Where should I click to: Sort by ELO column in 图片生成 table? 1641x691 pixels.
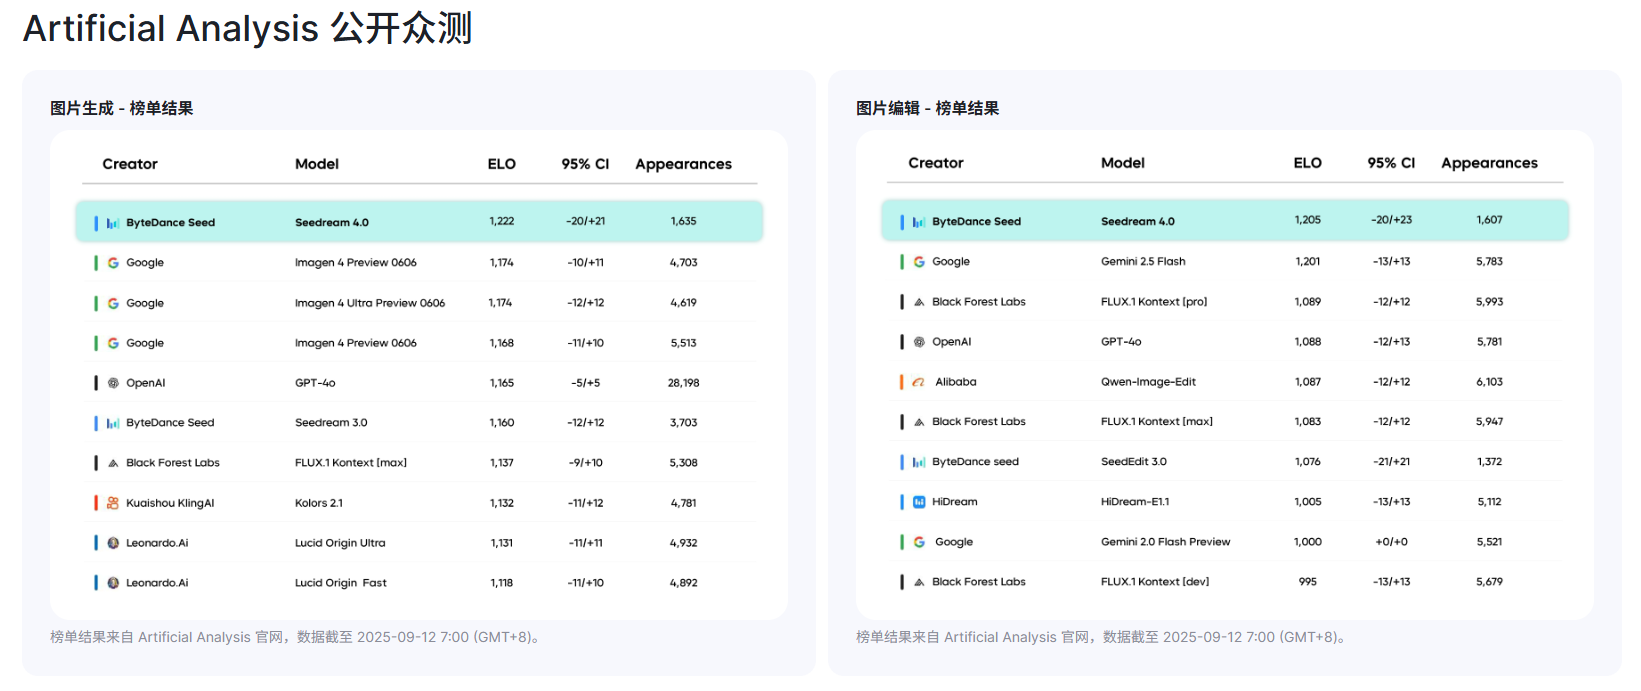coord(501,164)
